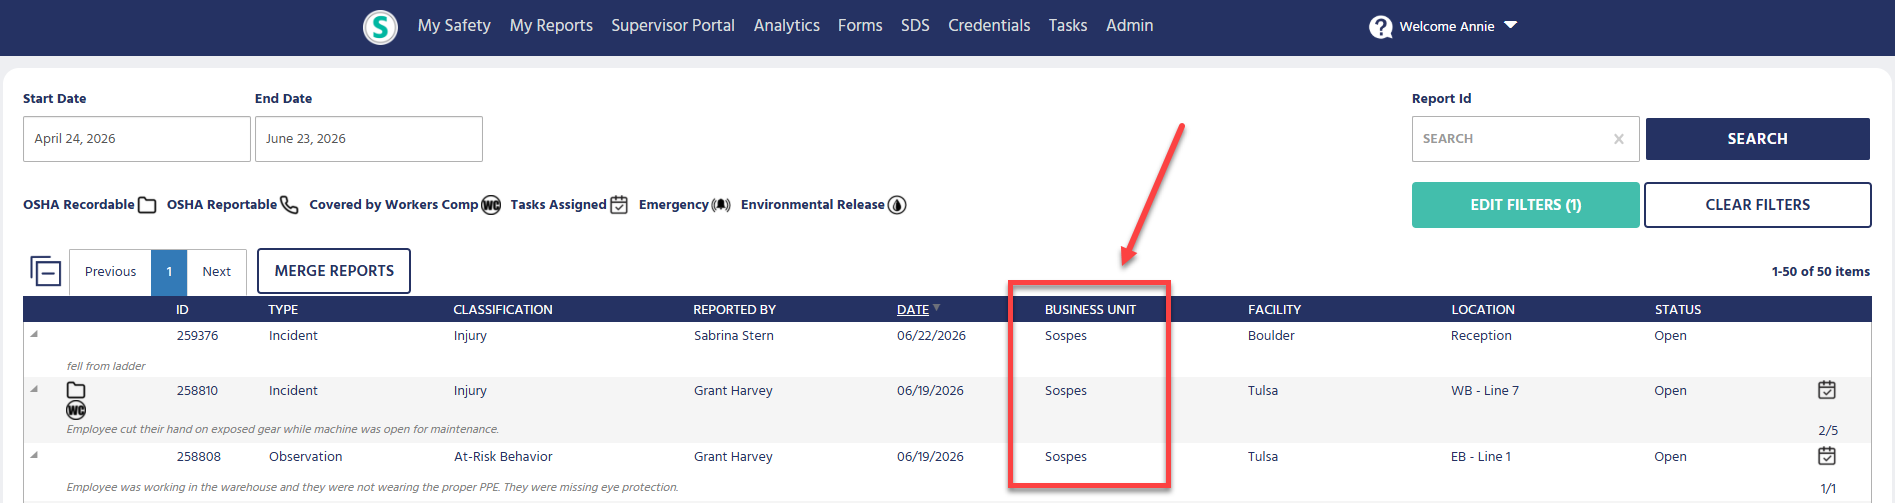Click the MERGE REPORTS button
This screenshot has height=503, width=1895.
[334, 271]
